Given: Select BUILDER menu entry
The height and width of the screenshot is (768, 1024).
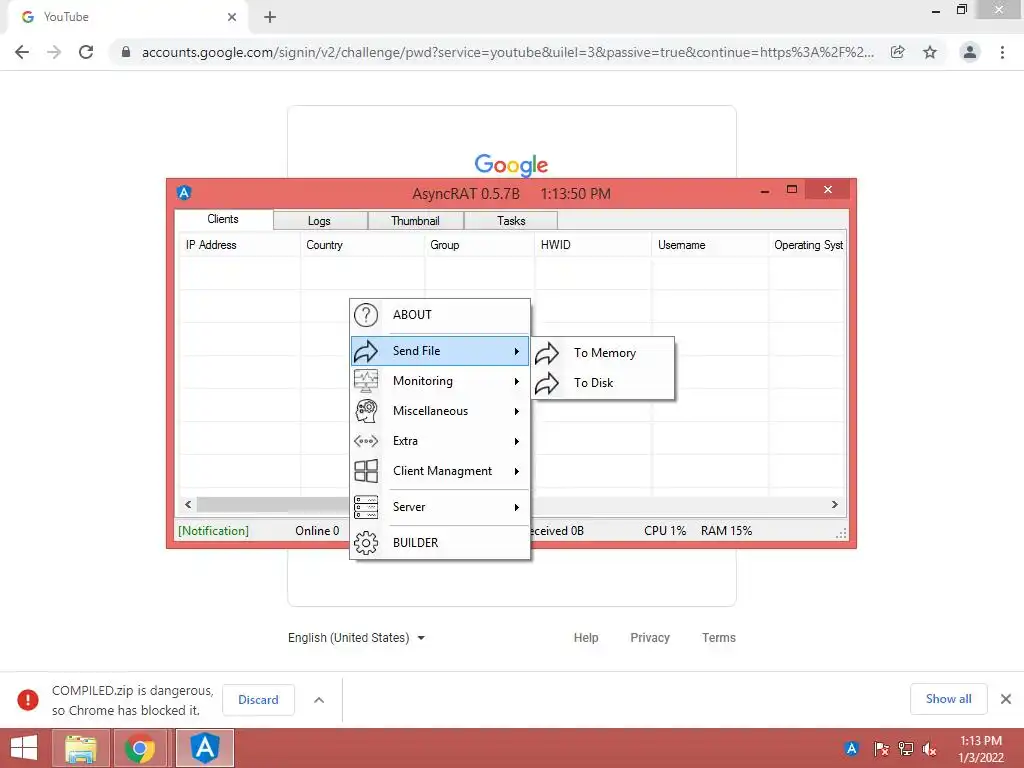Looking at the screenshot, I should [440, 543].
